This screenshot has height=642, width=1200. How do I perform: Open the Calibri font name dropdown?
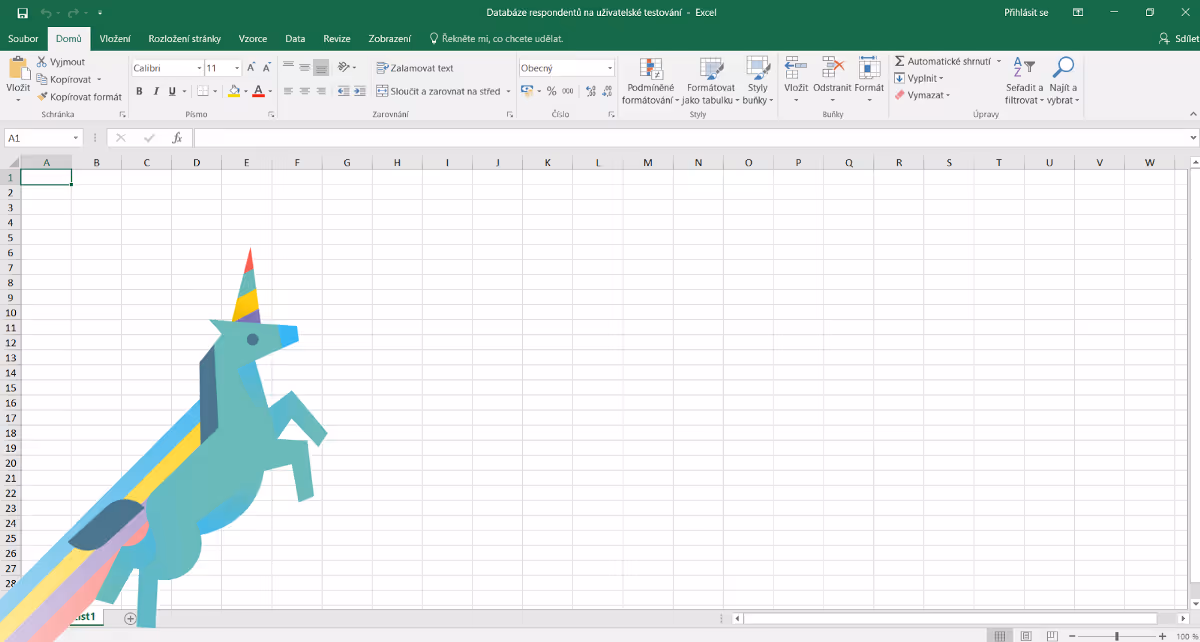tap(198, 68)
